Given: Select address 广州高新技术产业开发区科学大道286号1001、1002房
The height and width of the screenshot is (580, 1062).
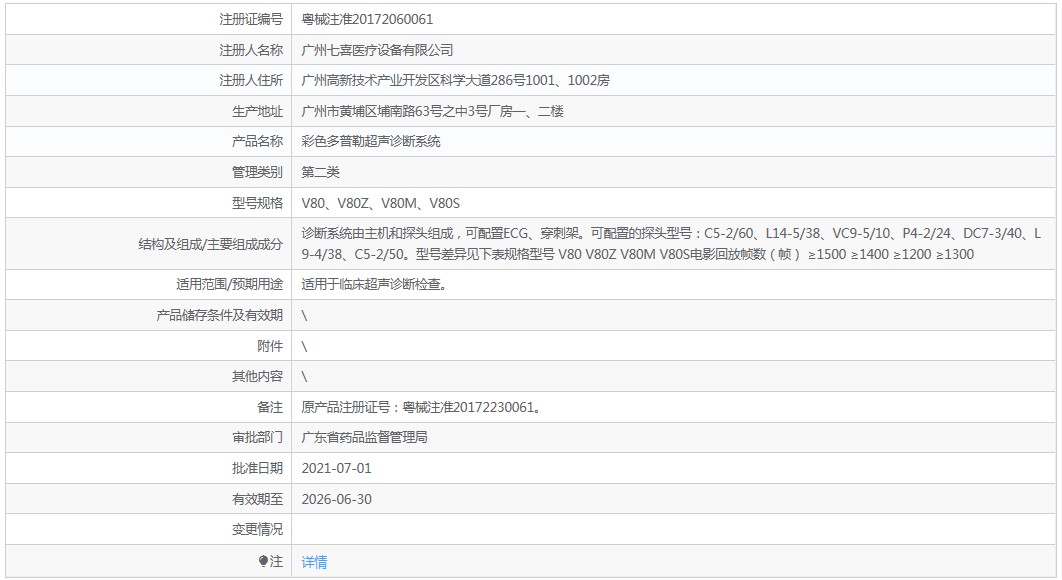Looking at the screenshot, I should [x=455, y=80].
